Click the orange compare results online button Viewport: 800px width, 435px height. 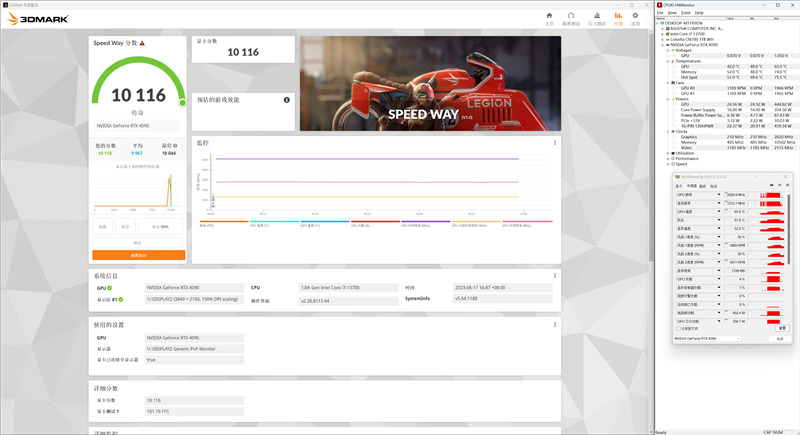click(138, 255)
